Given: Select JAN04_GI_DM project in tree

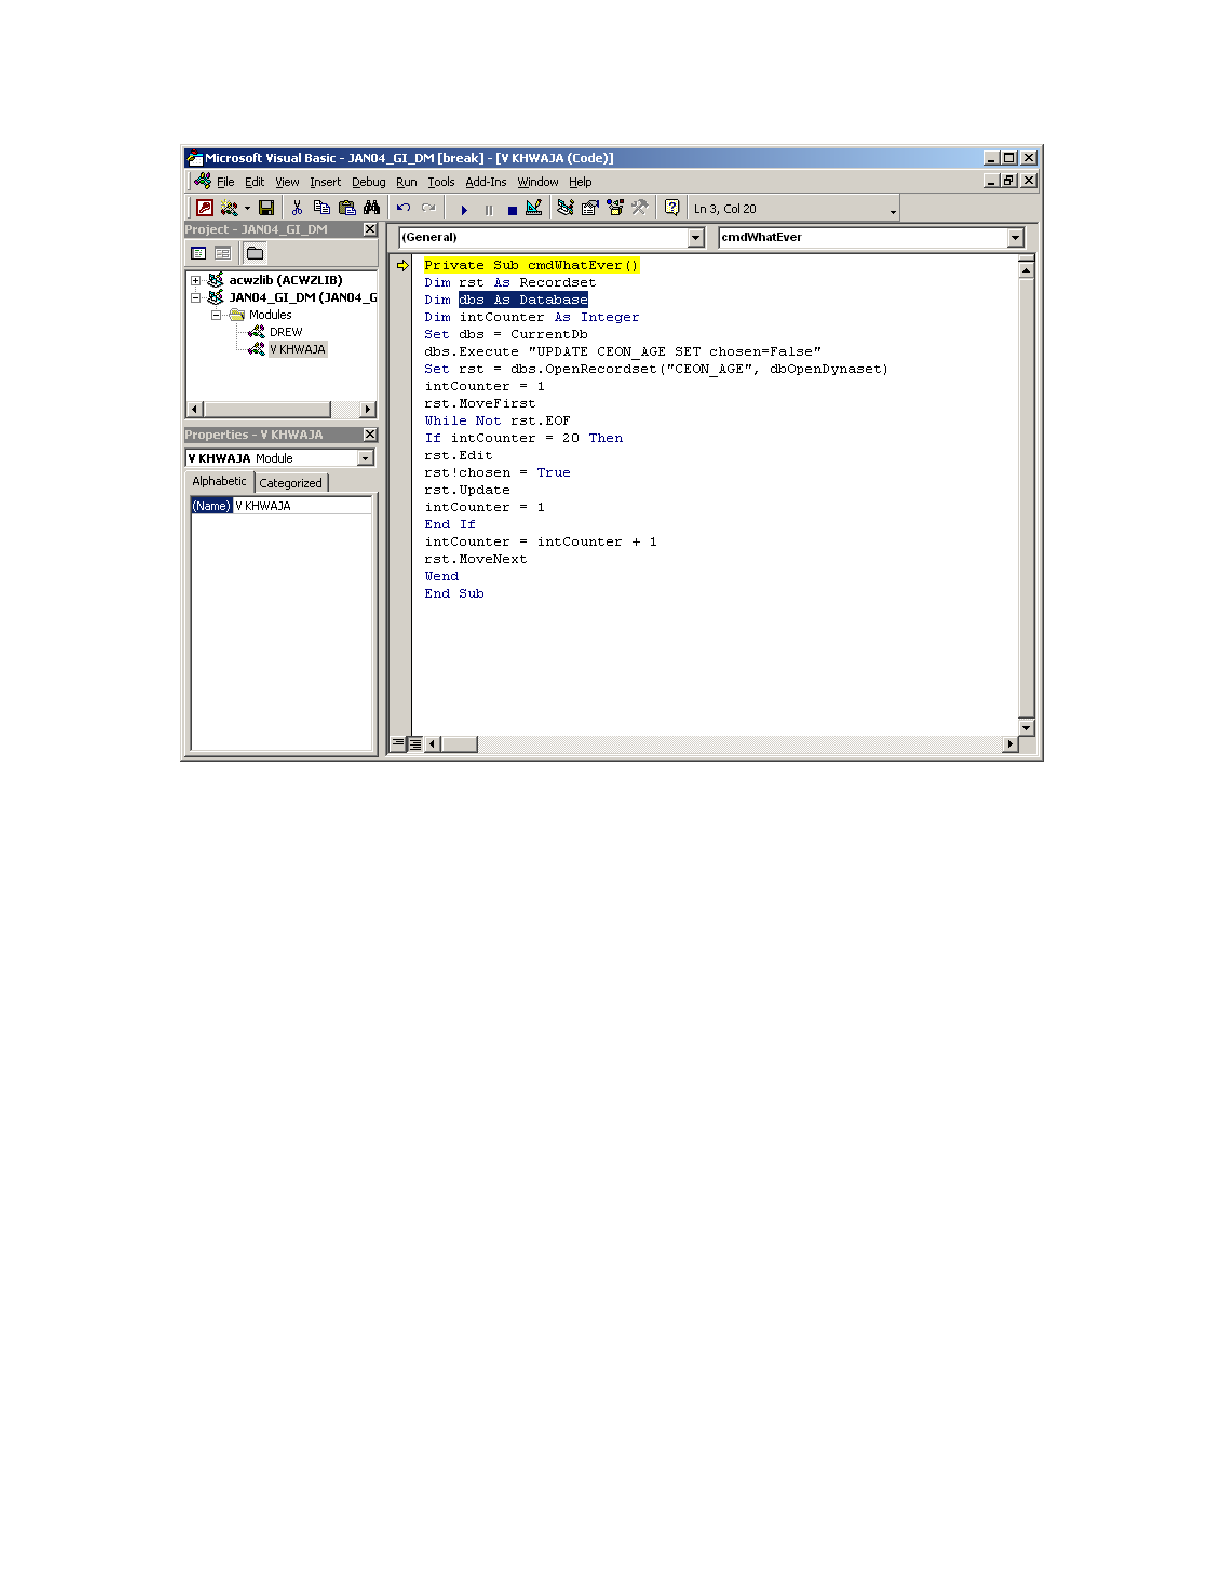Looking at the screenshot, I should [x=303, y=298].
